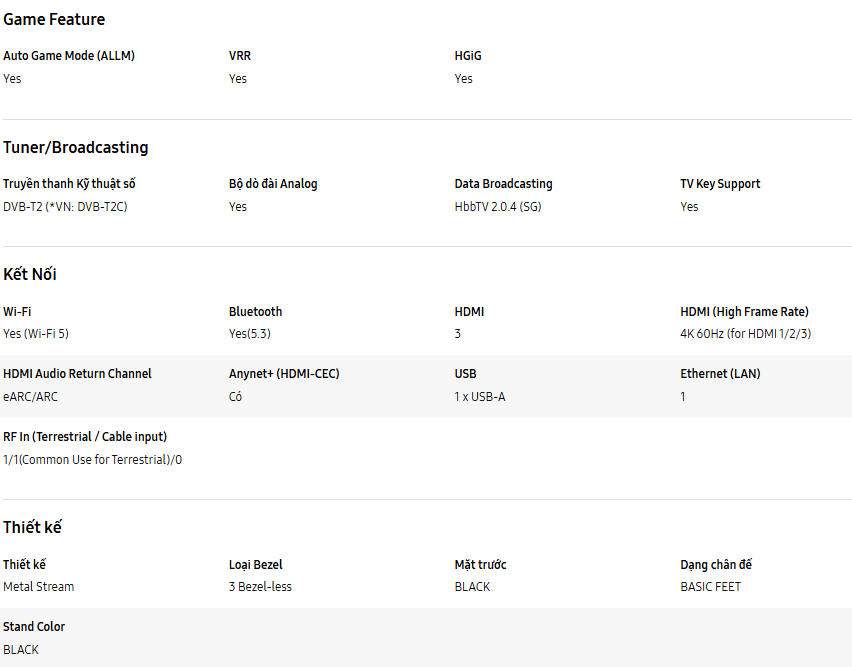Select the Ethernet (LAN) label
Viewport: 852px width, 667px height.
tap(720, 374)
